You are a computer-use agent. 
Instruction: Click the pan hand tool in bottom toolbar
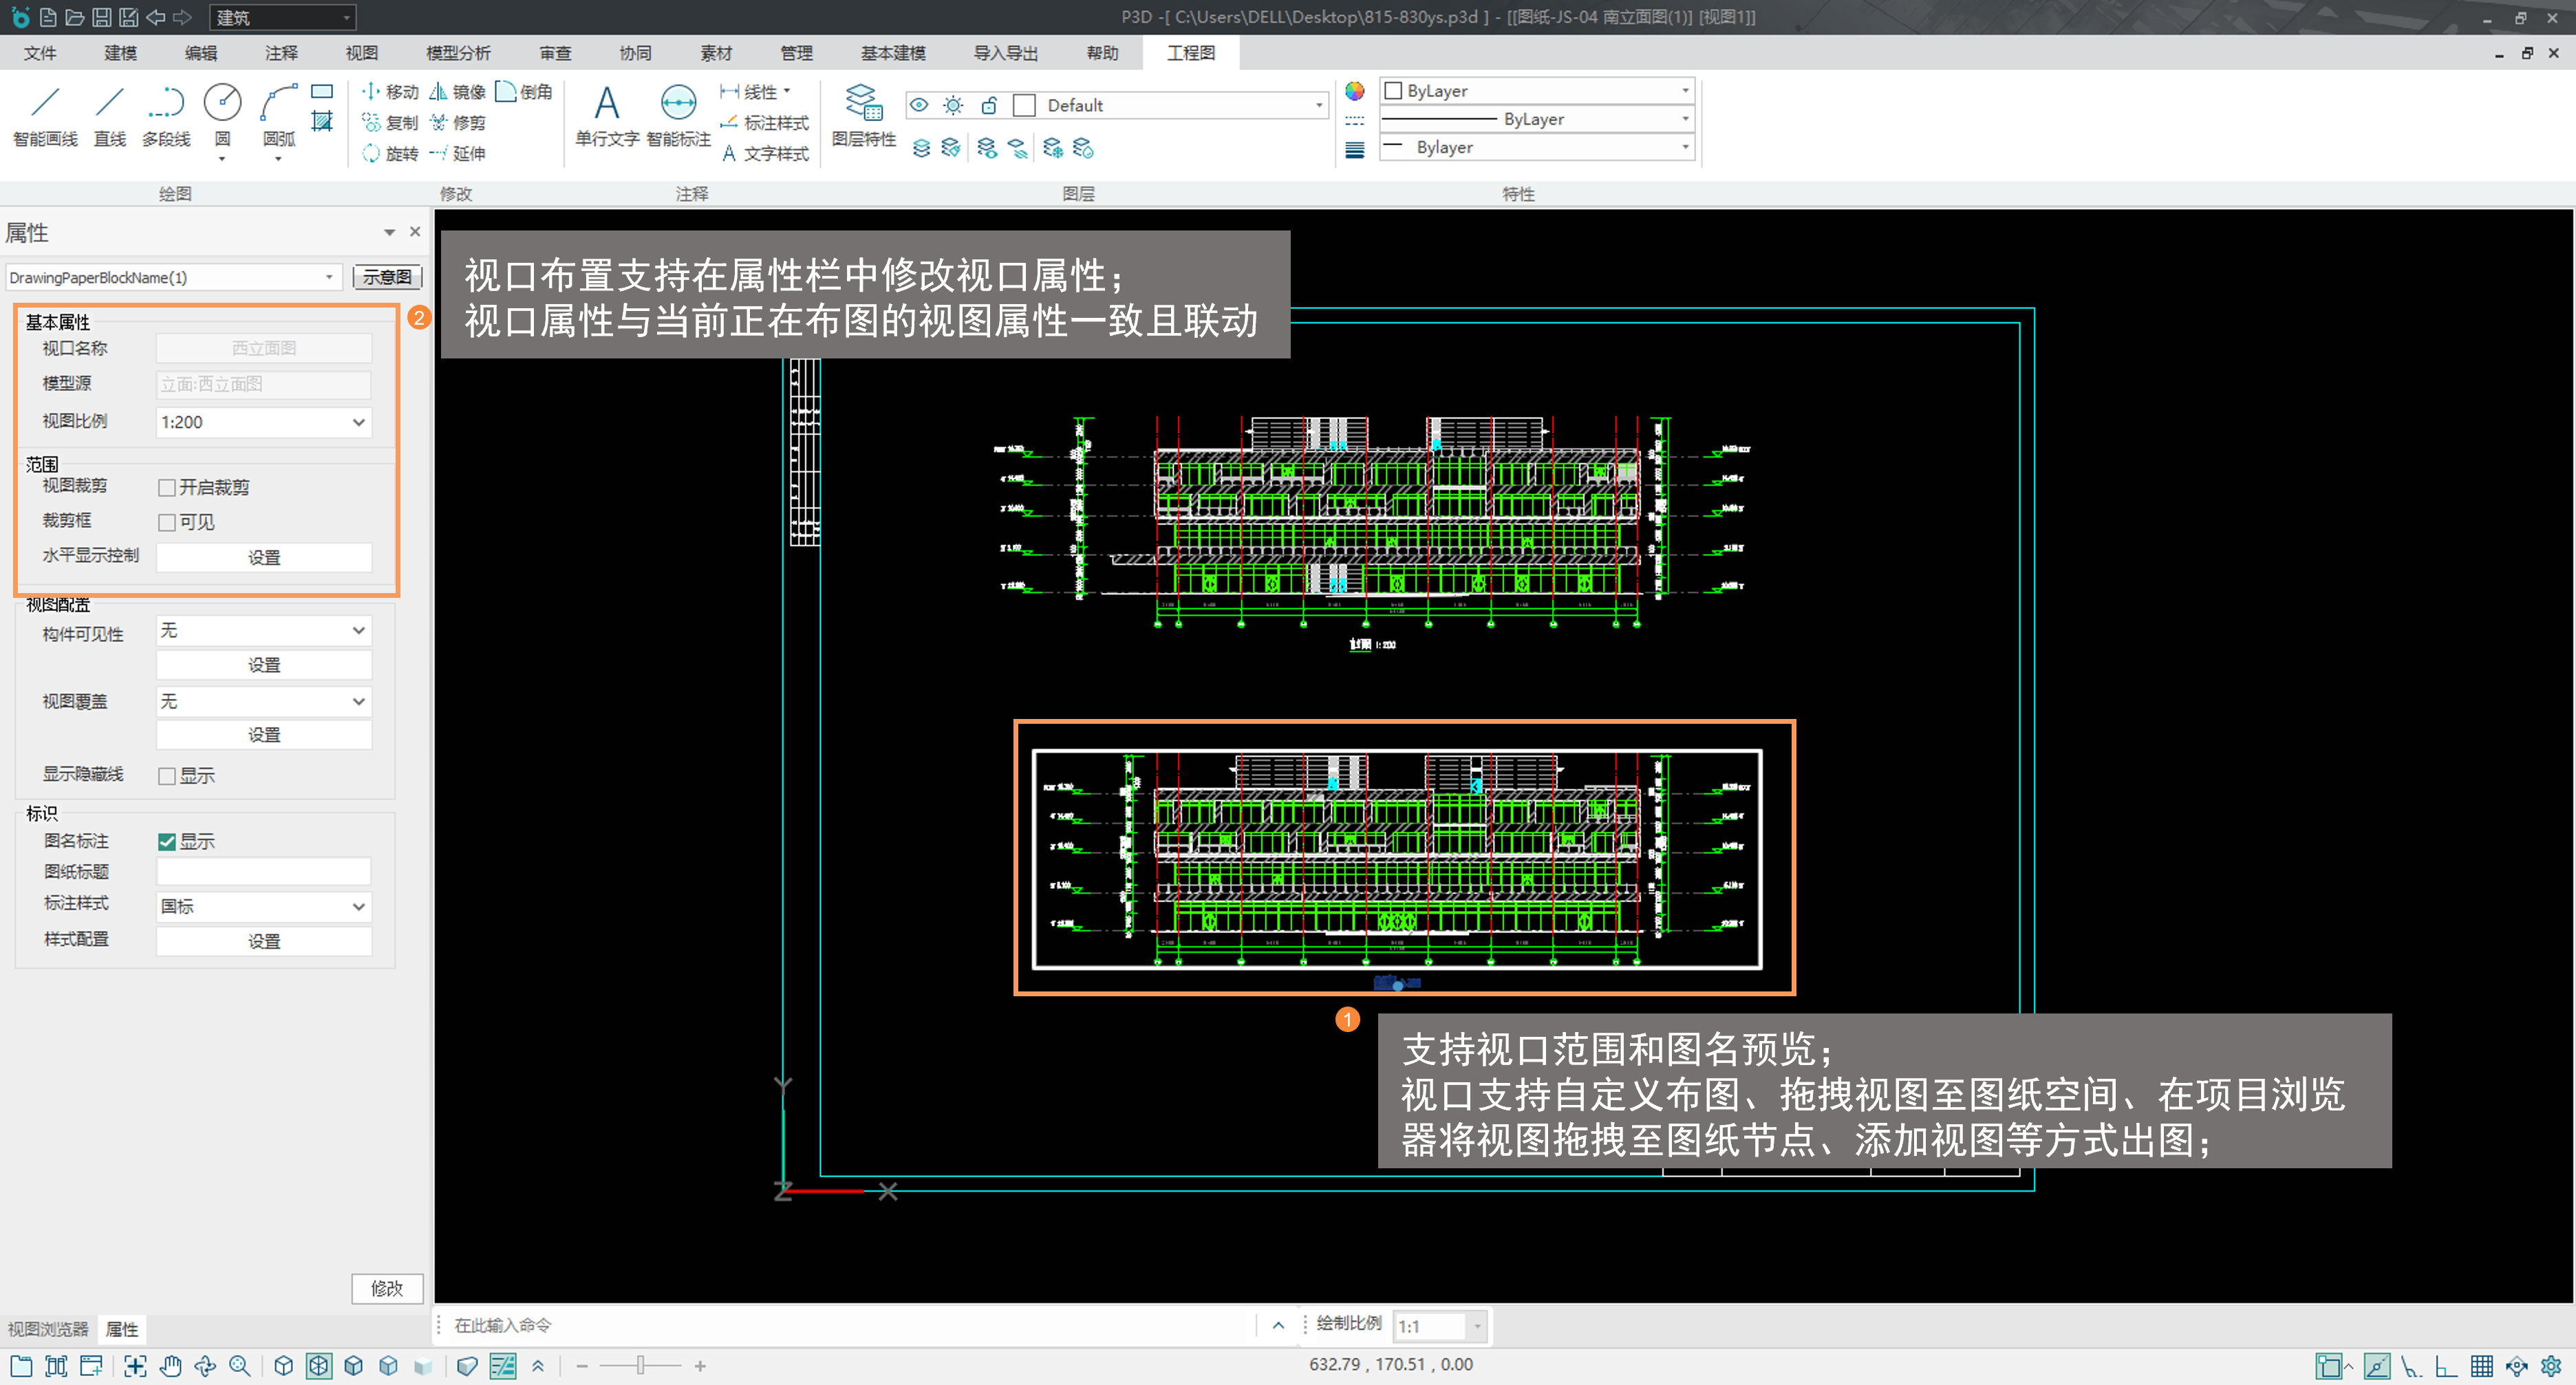(170, 1366)
